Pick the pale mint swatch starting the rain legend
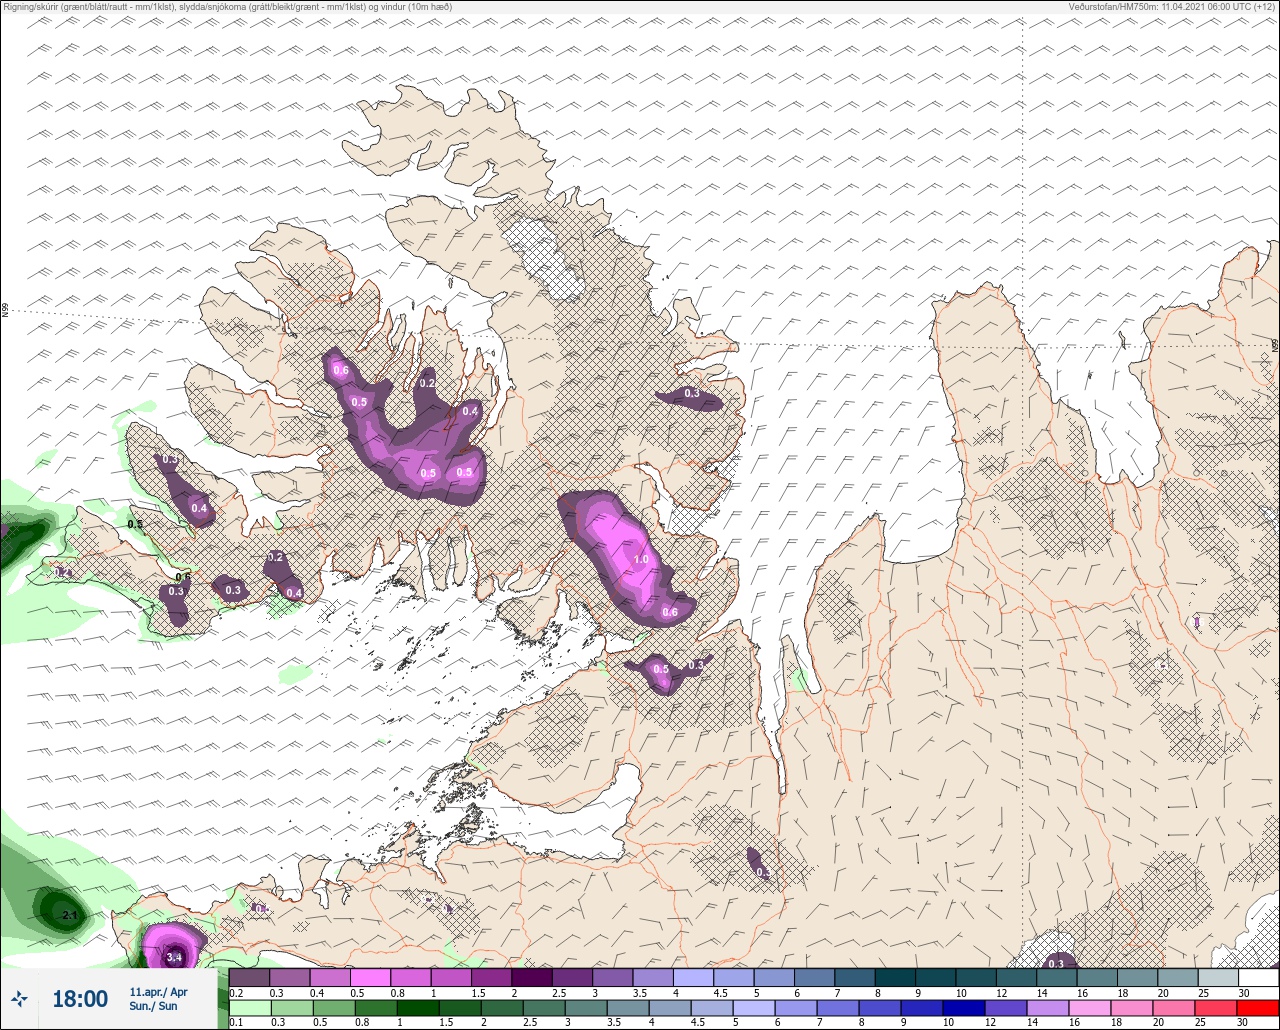Screen dimensions: 1280x1030 [249, 1007]
